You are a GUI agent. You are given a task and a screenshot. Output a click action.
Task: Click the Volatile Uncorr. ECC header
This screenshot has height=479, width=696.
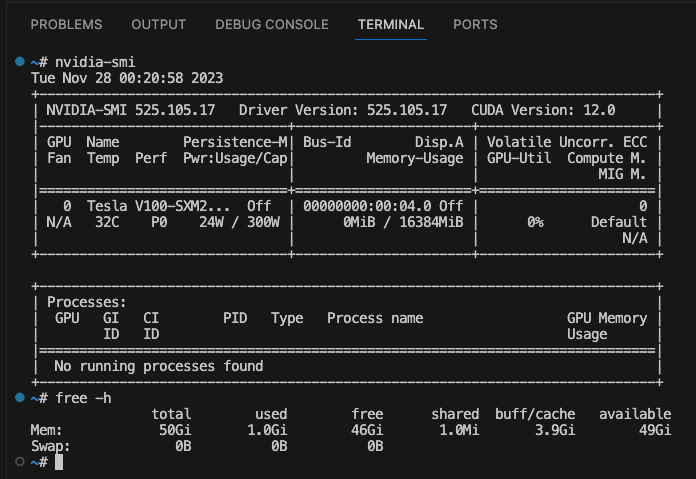point(567,142)
